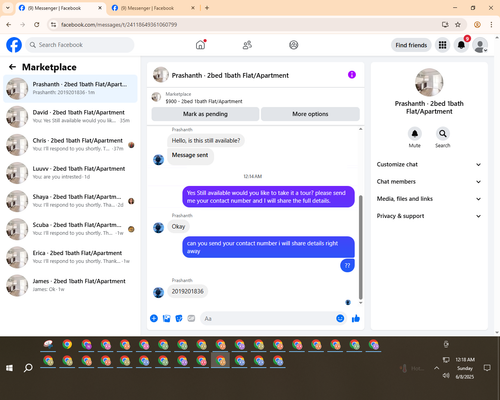Open the Prashanth conversation in list

[70, 89]
